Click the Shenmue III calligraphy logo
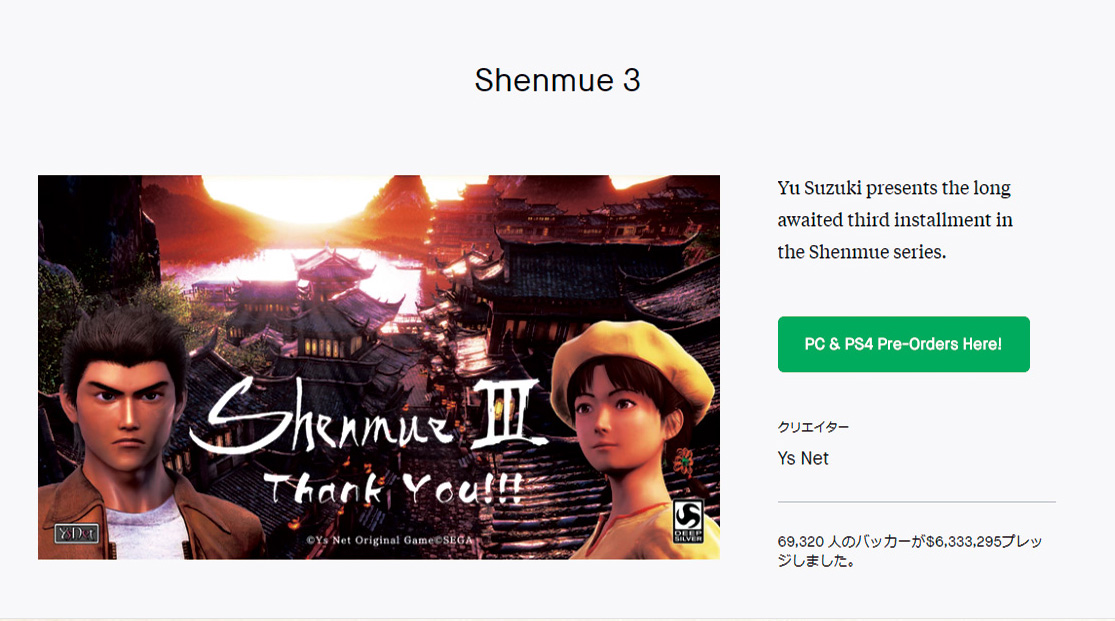Image resolution: width=1115 pixels, height=621 pixels. [x=368, y=418]
